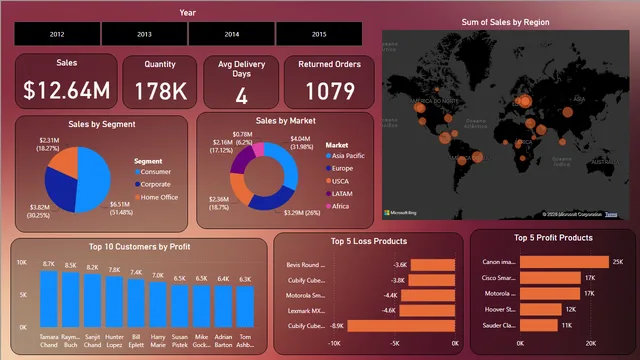Select the Quantity 178K card
This screenshot has width=640, height=360.
tap(160, 82)
